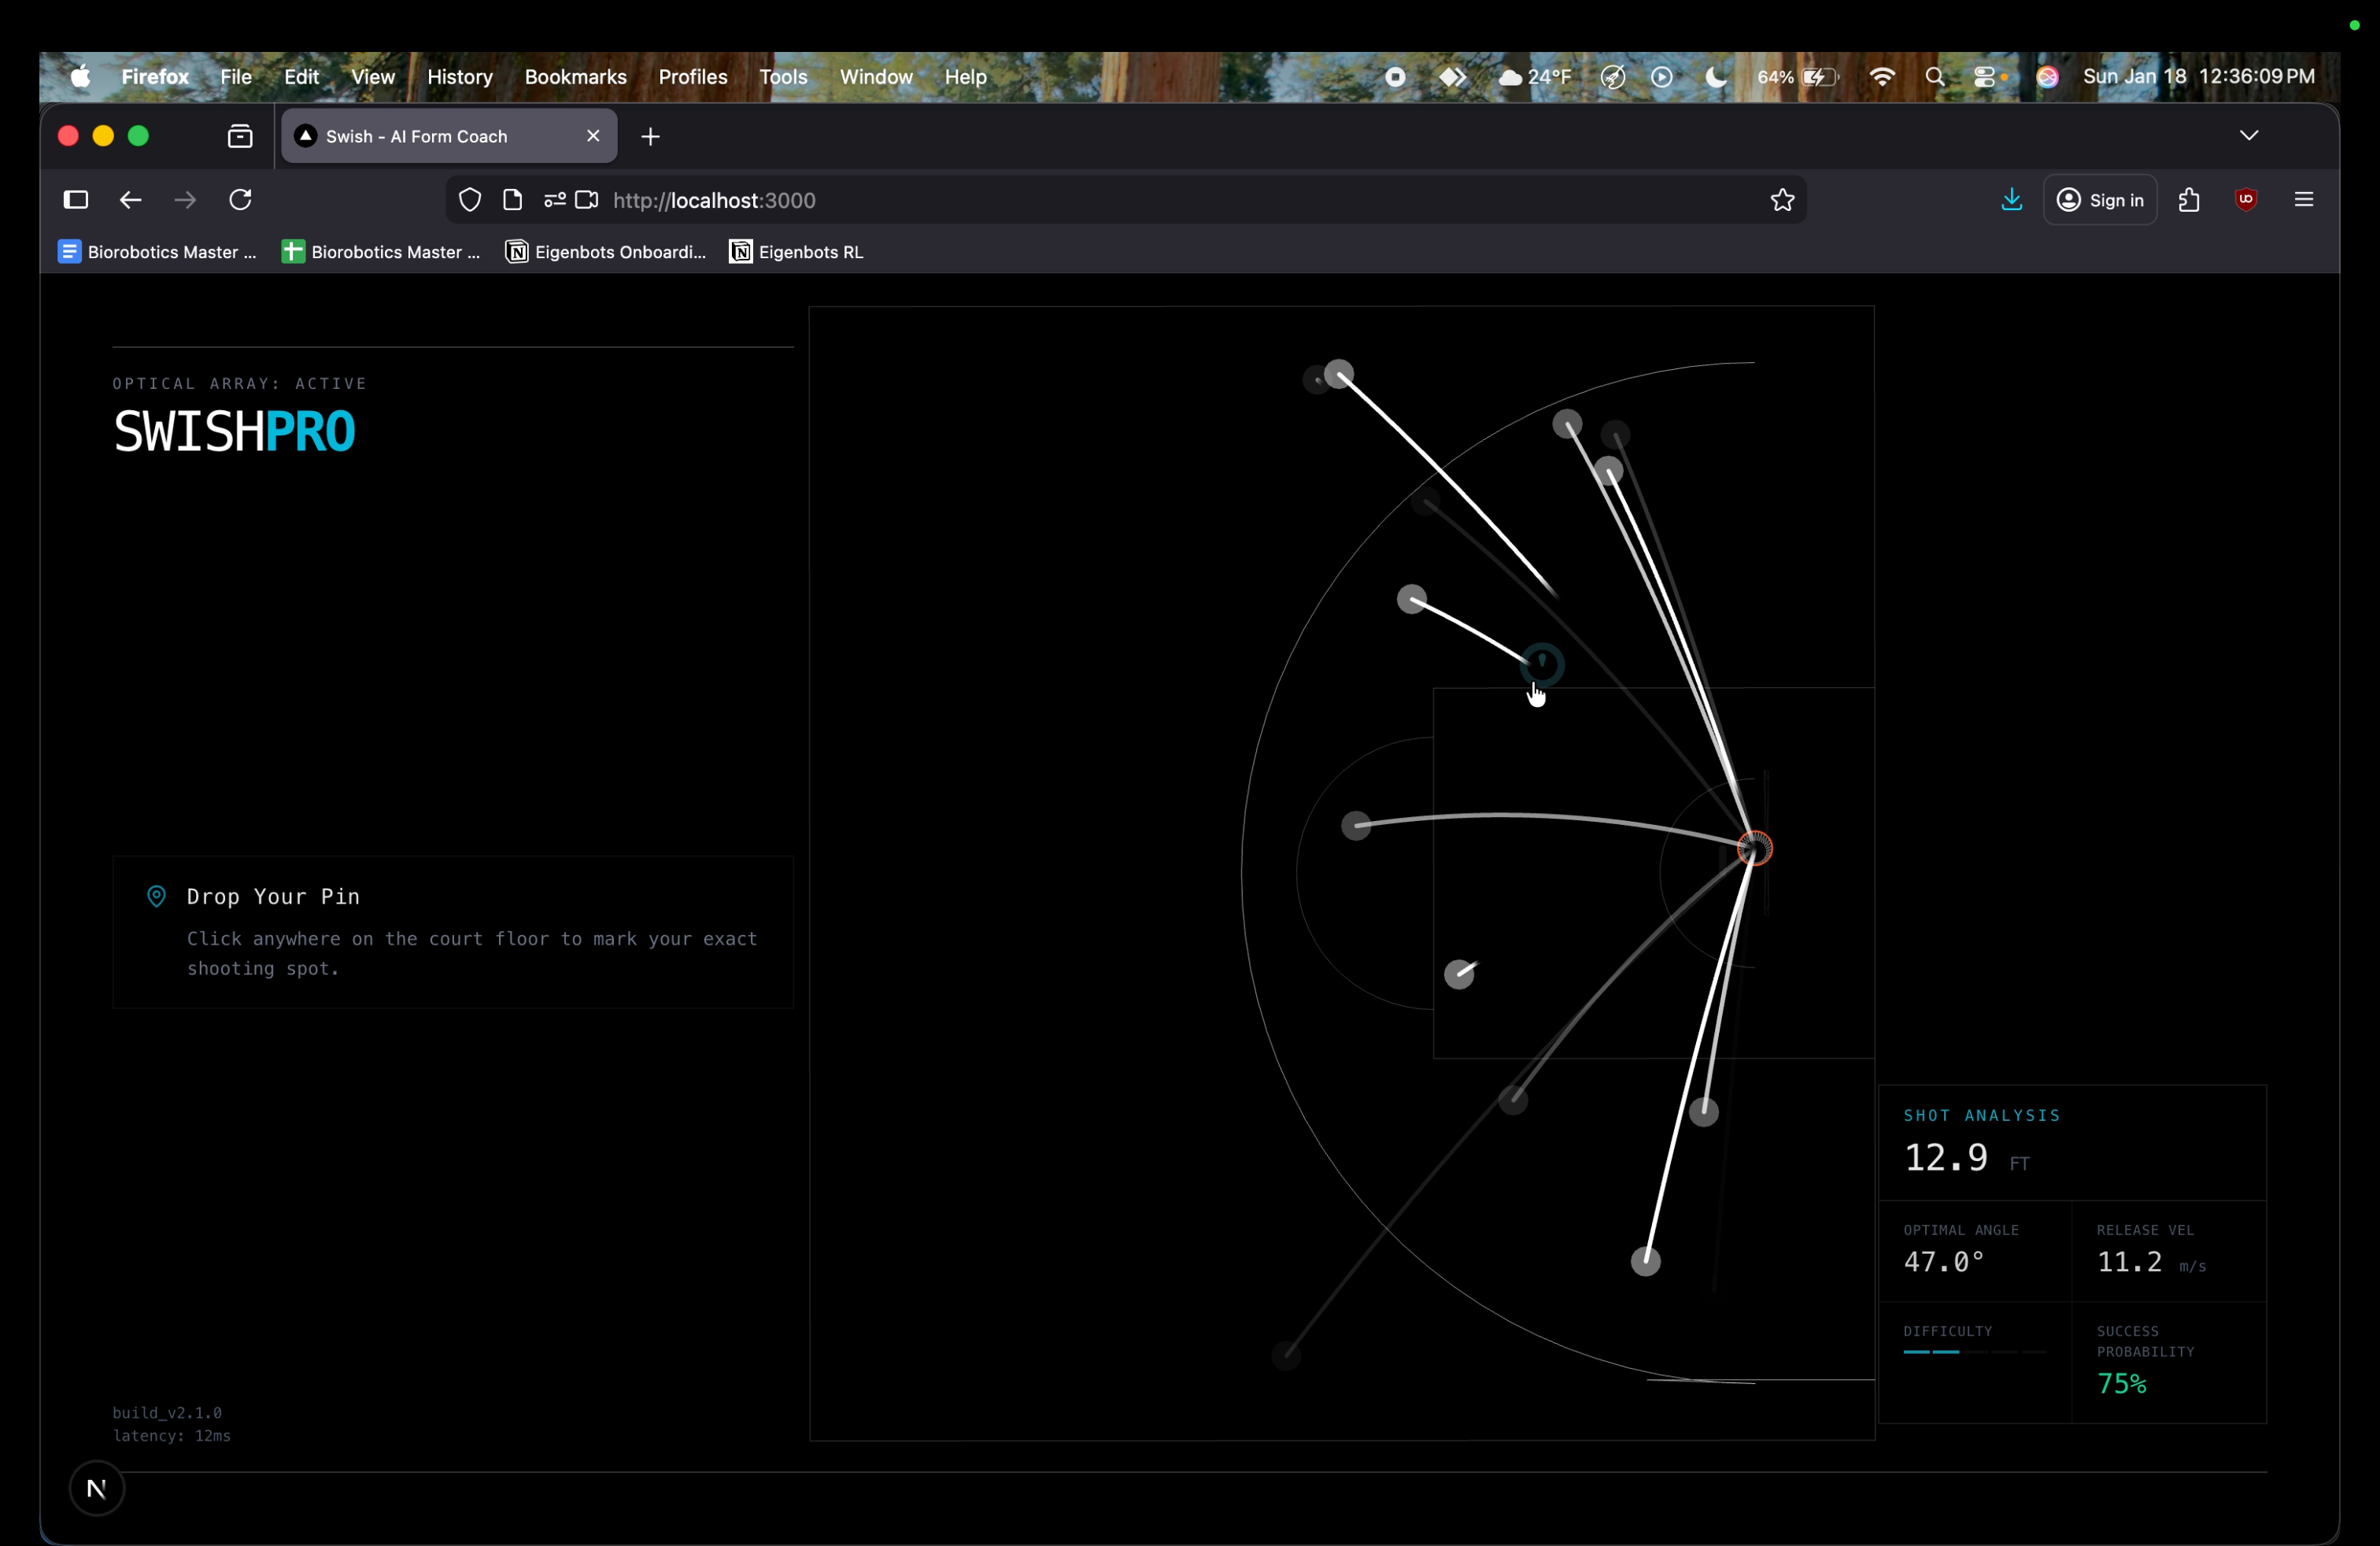
Task: Expand the list all tabs chevron
Action: point(2248,135)
